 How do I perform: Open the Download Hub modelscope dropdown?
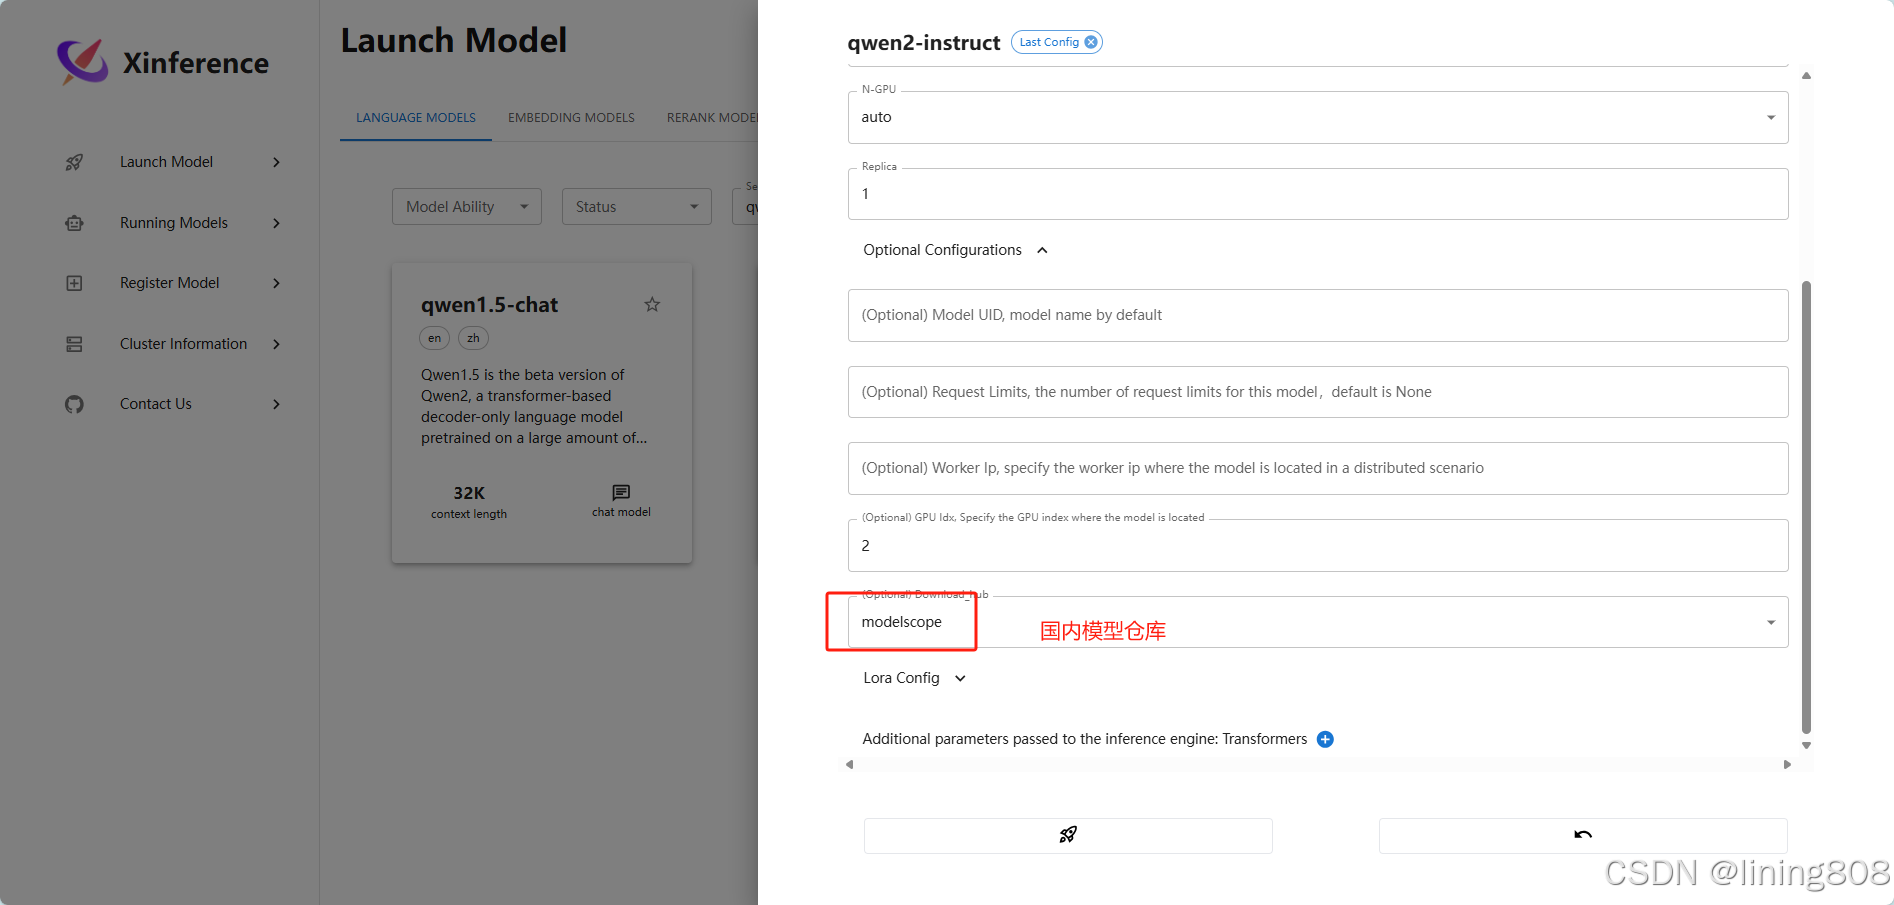coord(1770,622)
